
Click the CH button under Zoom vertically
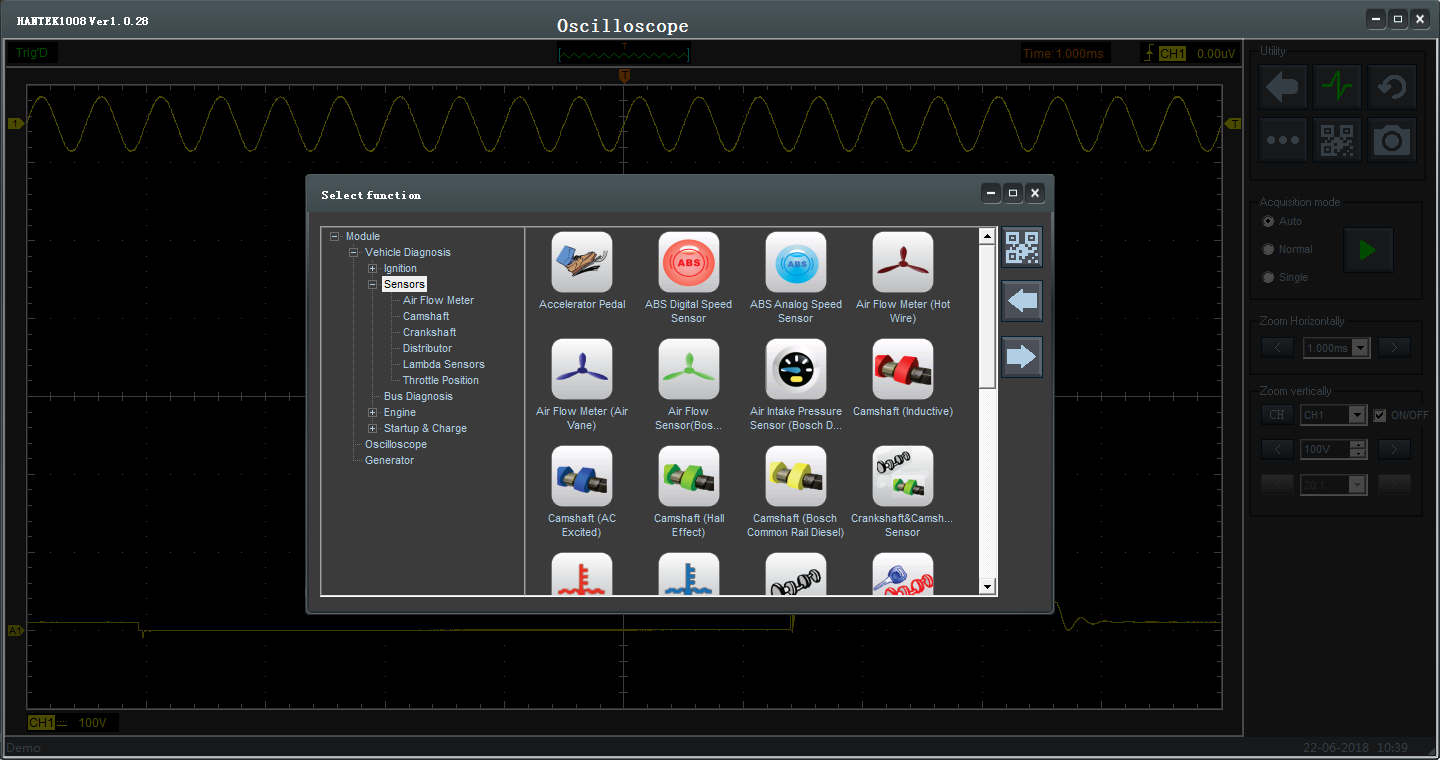[1277, 415]
